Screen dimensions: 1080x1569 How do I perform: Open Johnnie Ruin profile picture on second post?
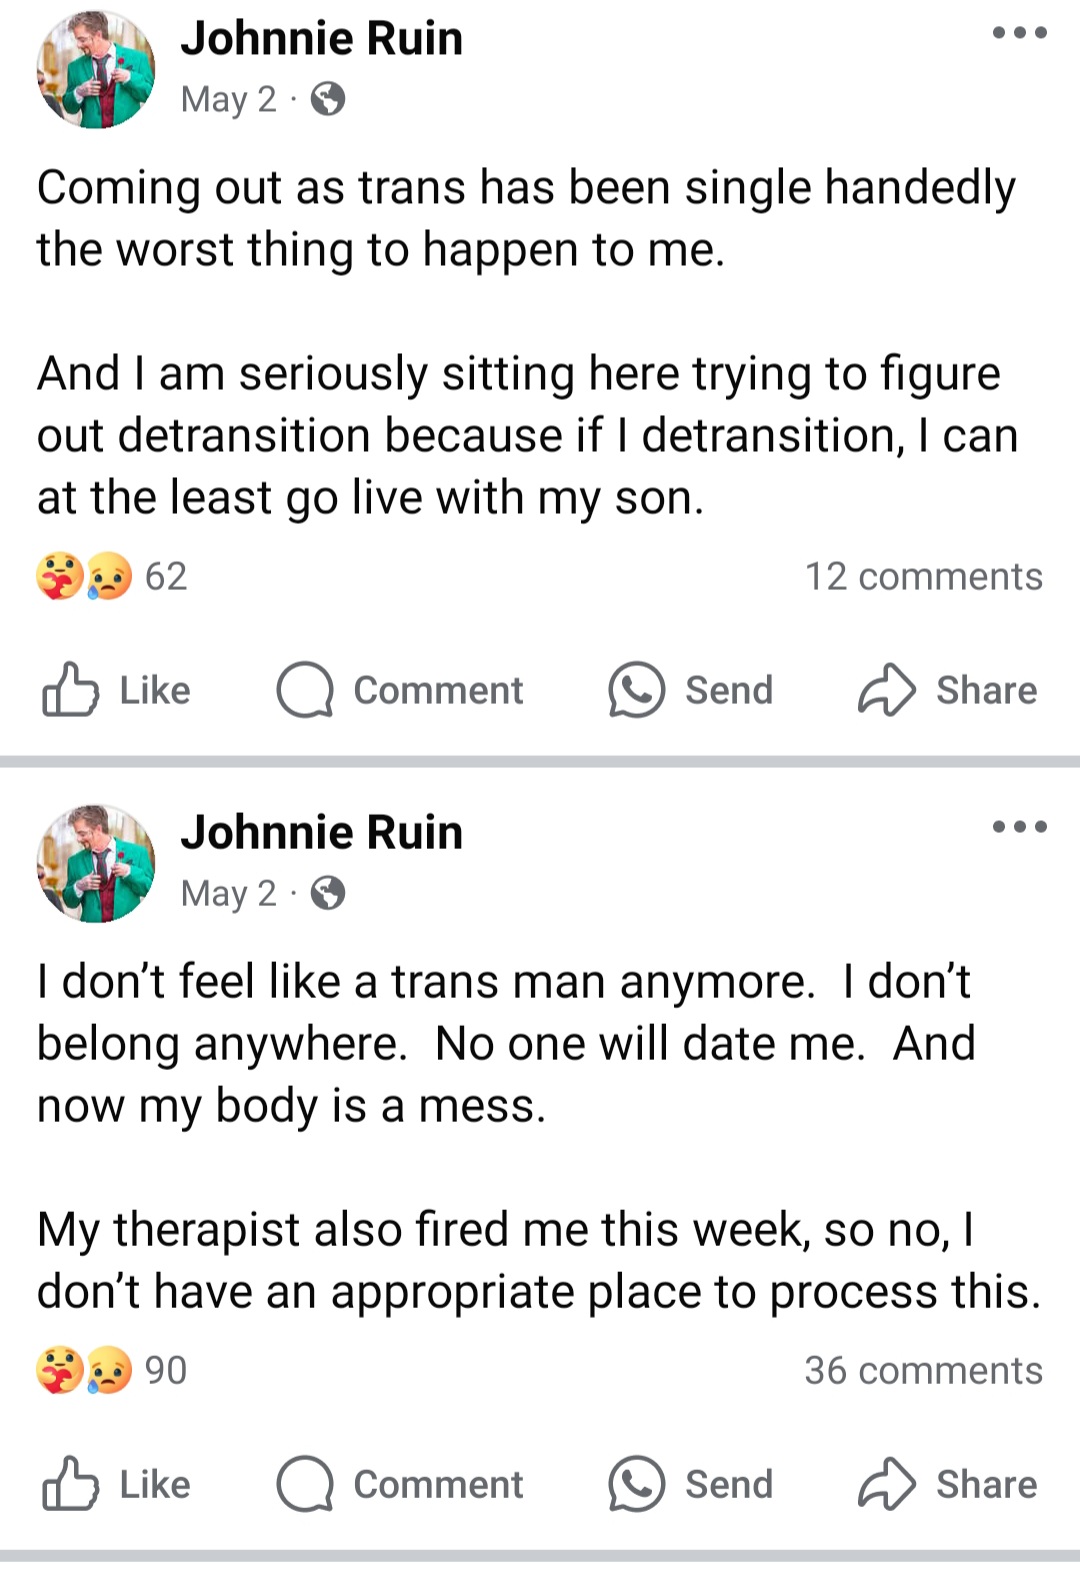coord(96,863)
